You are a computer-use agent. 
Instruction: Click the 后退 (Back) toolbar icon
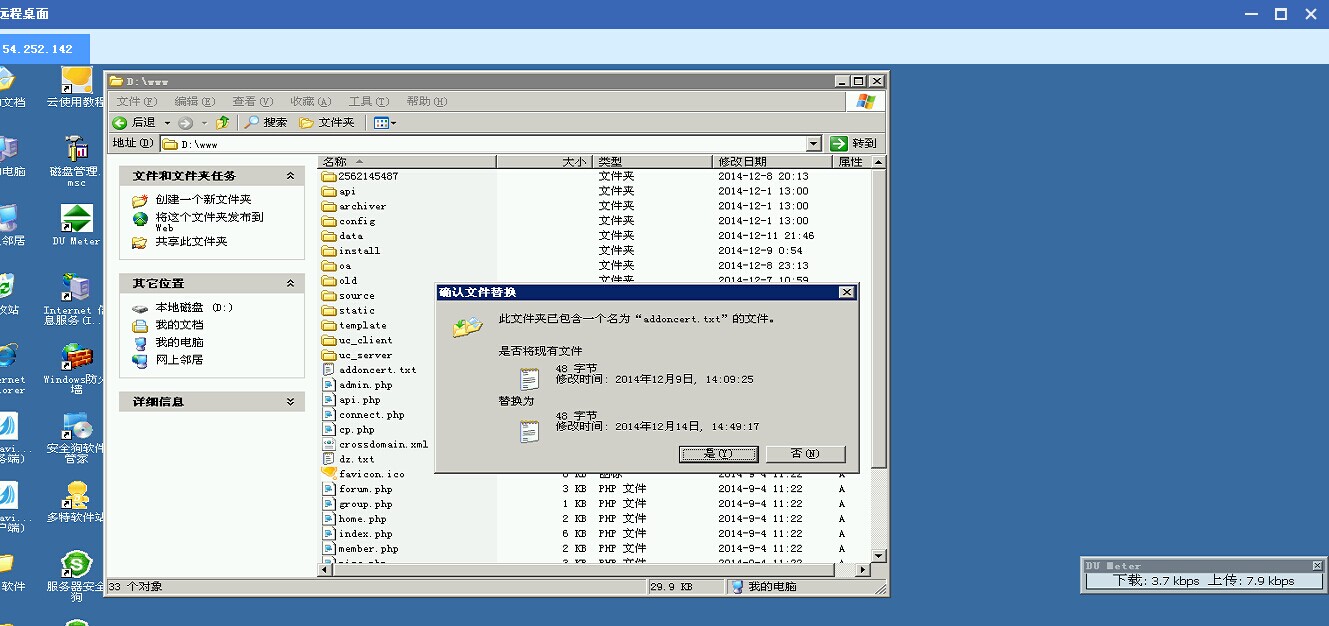coord(131,122)
